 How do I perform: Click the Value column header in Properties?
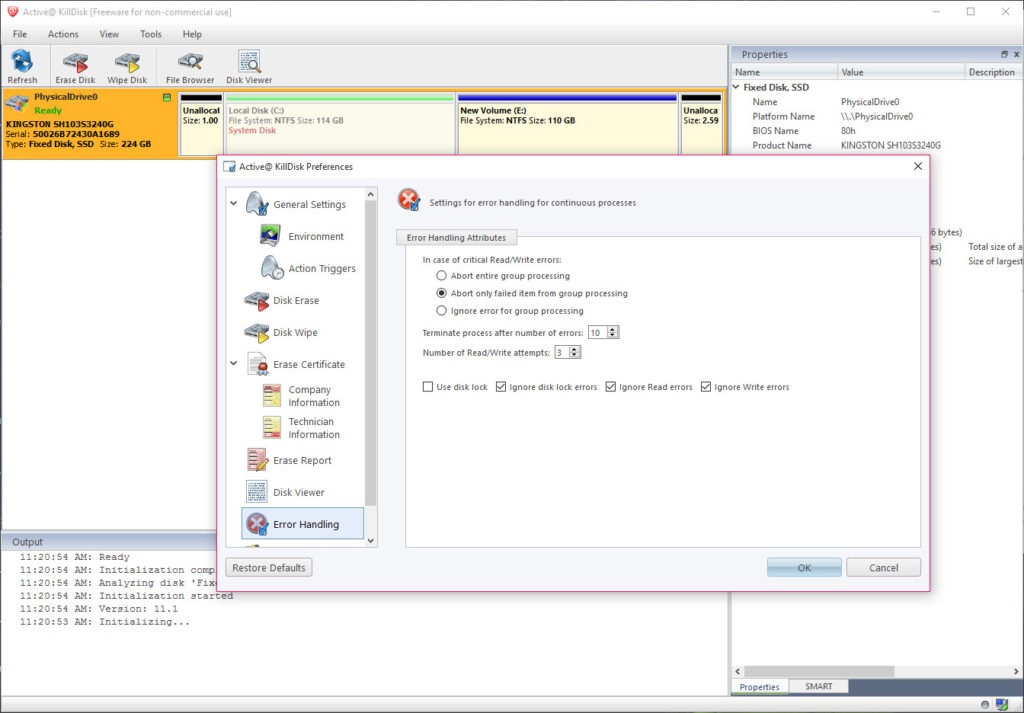(x=901, y=72)
